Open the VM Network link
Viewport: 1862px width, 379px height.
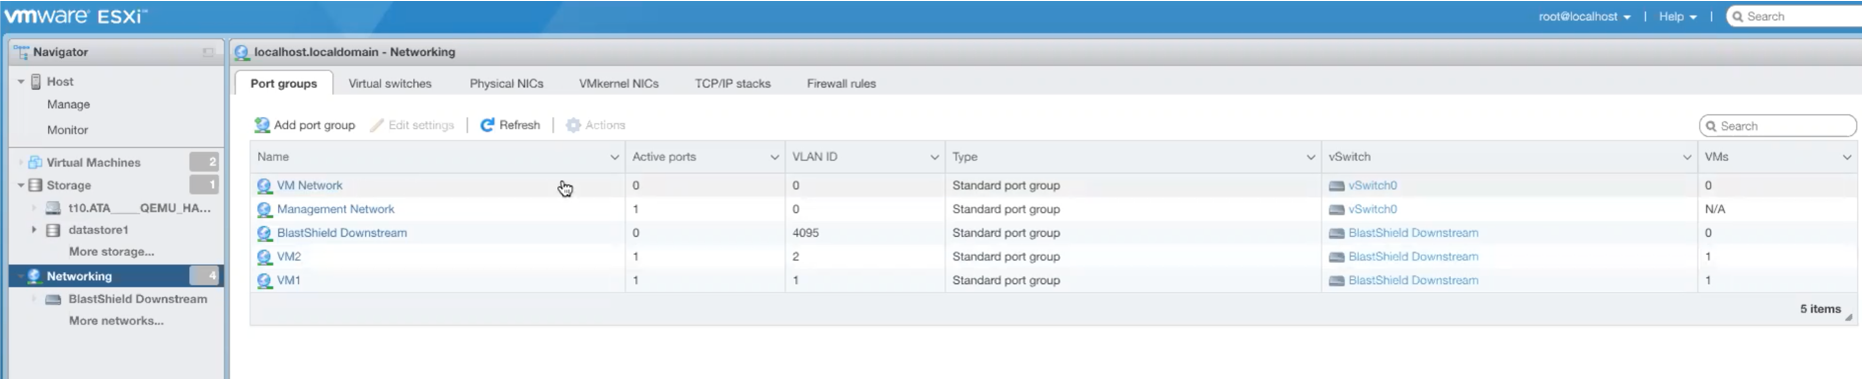(x=310, y=186)
